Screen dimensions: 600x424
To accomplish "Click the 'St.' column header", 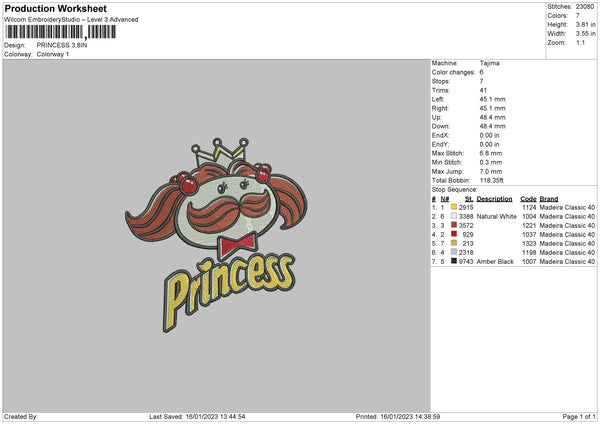I will pyautogui.click(x=469, y=199).
